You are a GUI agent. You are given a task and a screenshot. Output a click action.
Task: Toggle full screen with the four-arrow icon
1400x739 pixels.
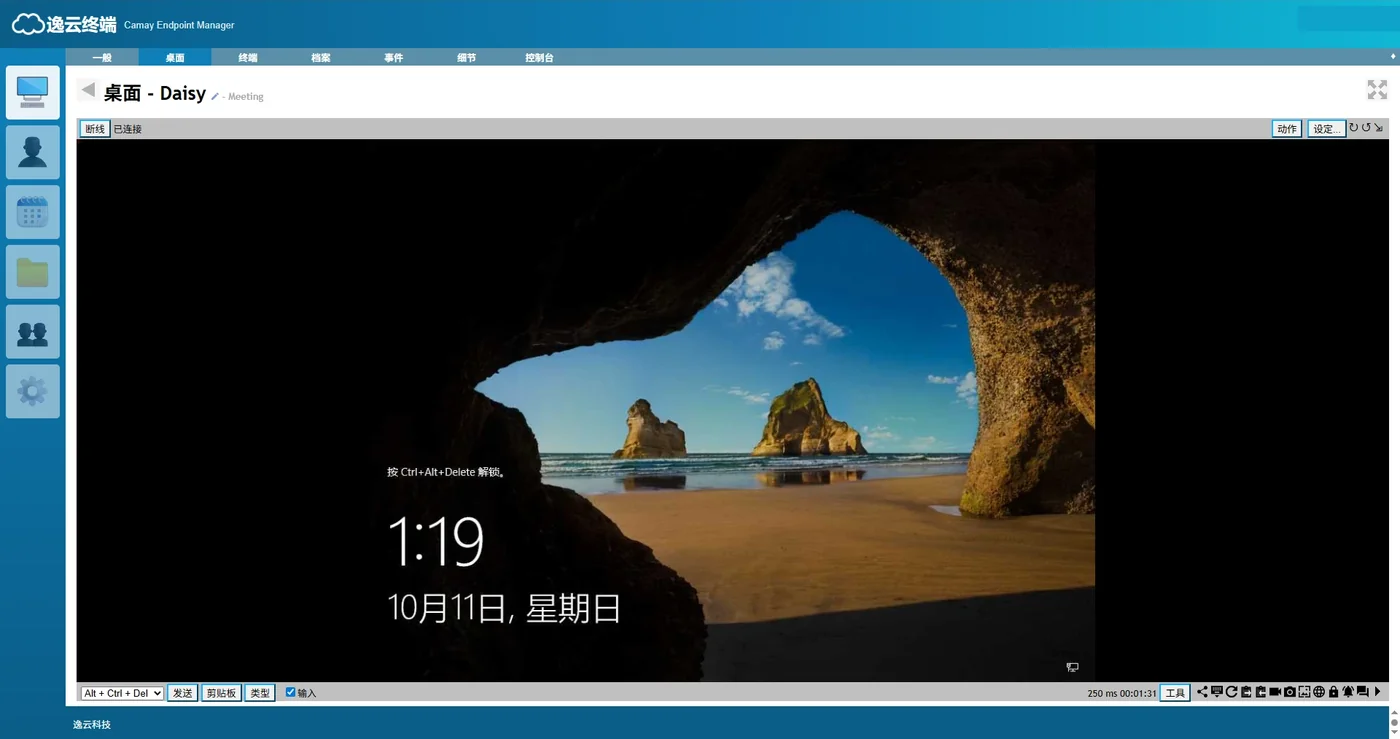[1377, 90]
